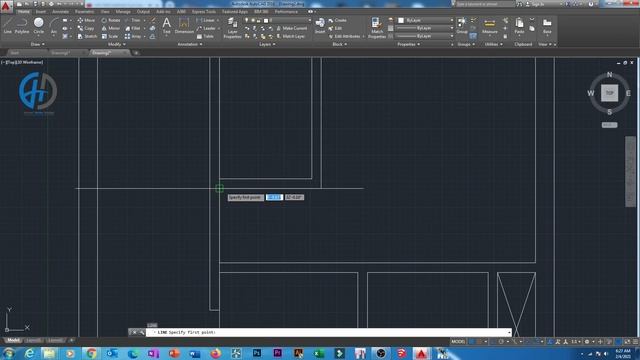Click the Mirror tool
The height and width of the screenshot is (360, 640).
pyautogui.click(x=111, y=28)
